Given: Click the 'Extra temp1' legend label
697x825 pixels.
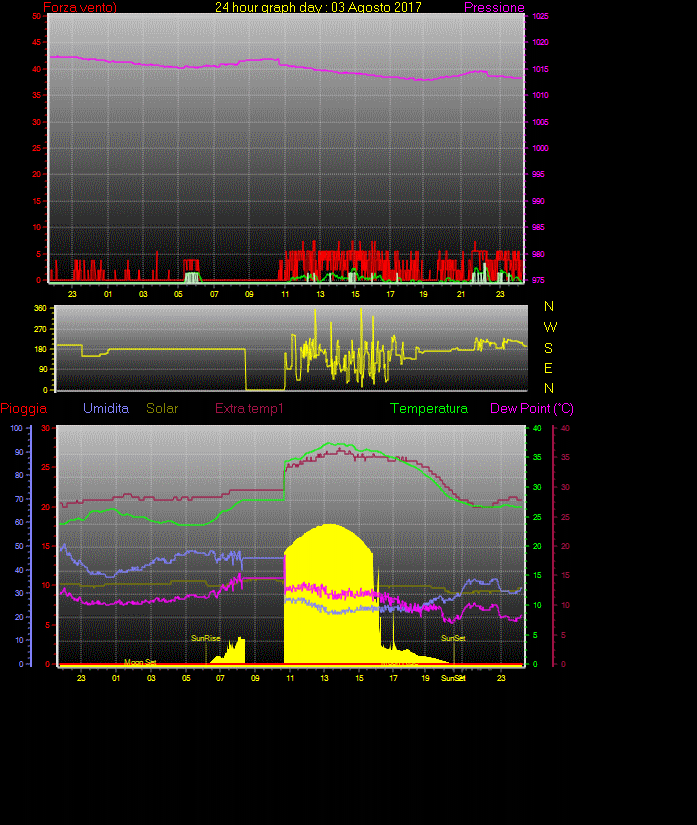Looking at the screenshot, I should tap(249, 408).
